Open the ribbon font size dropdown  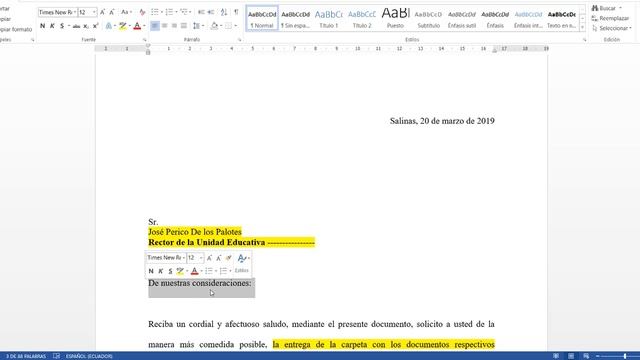point(94,12)
